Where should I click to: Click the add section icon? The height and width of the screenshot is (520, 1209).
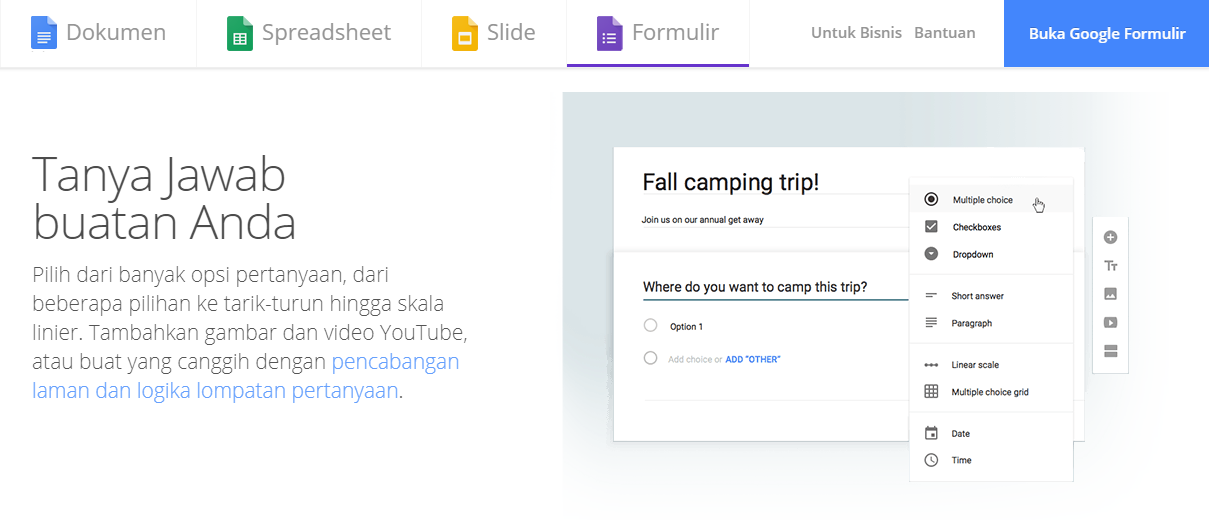pyautogui.click(x=1110, y=350)
